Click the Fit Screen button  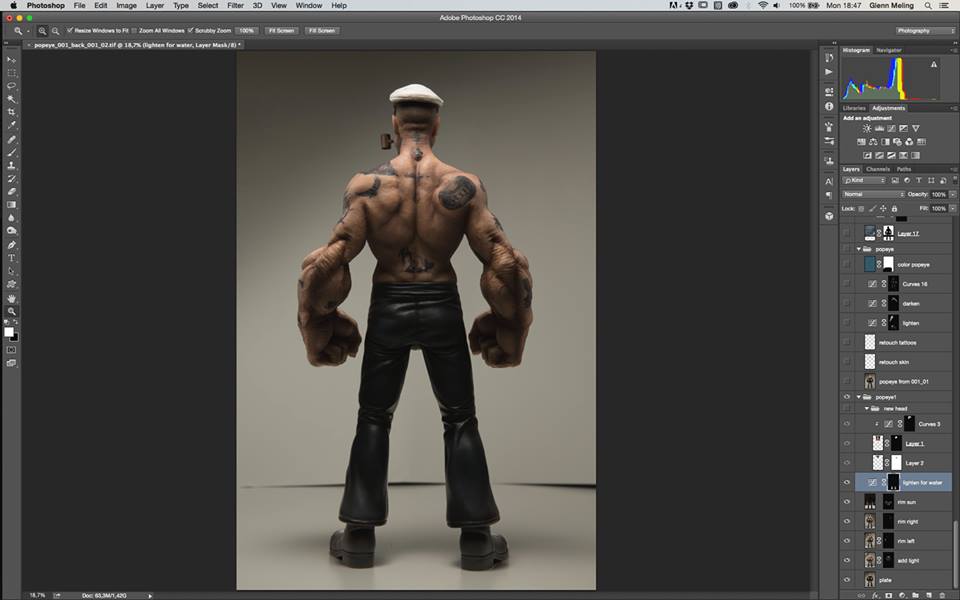coord(280,31)
